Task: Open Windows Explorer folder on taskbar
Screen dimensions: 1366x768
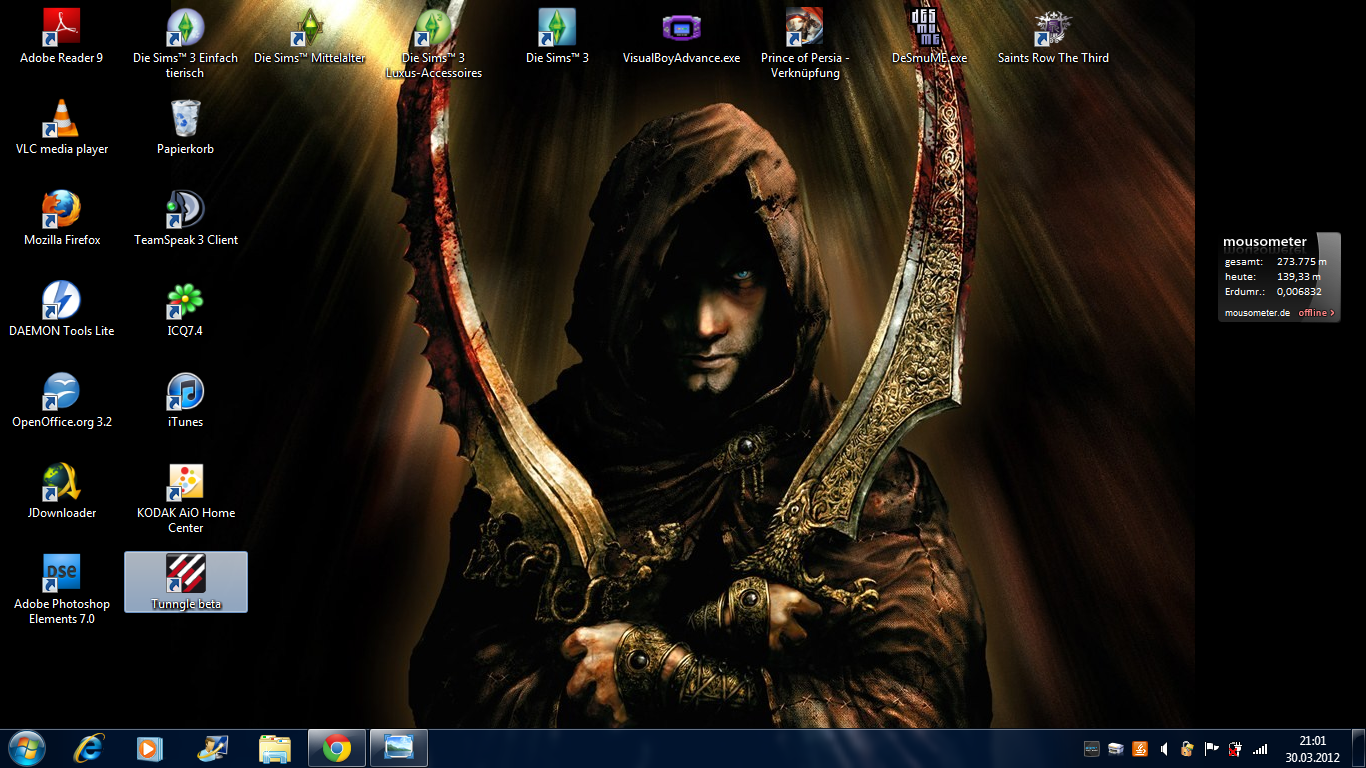Action: click(274, 748)
